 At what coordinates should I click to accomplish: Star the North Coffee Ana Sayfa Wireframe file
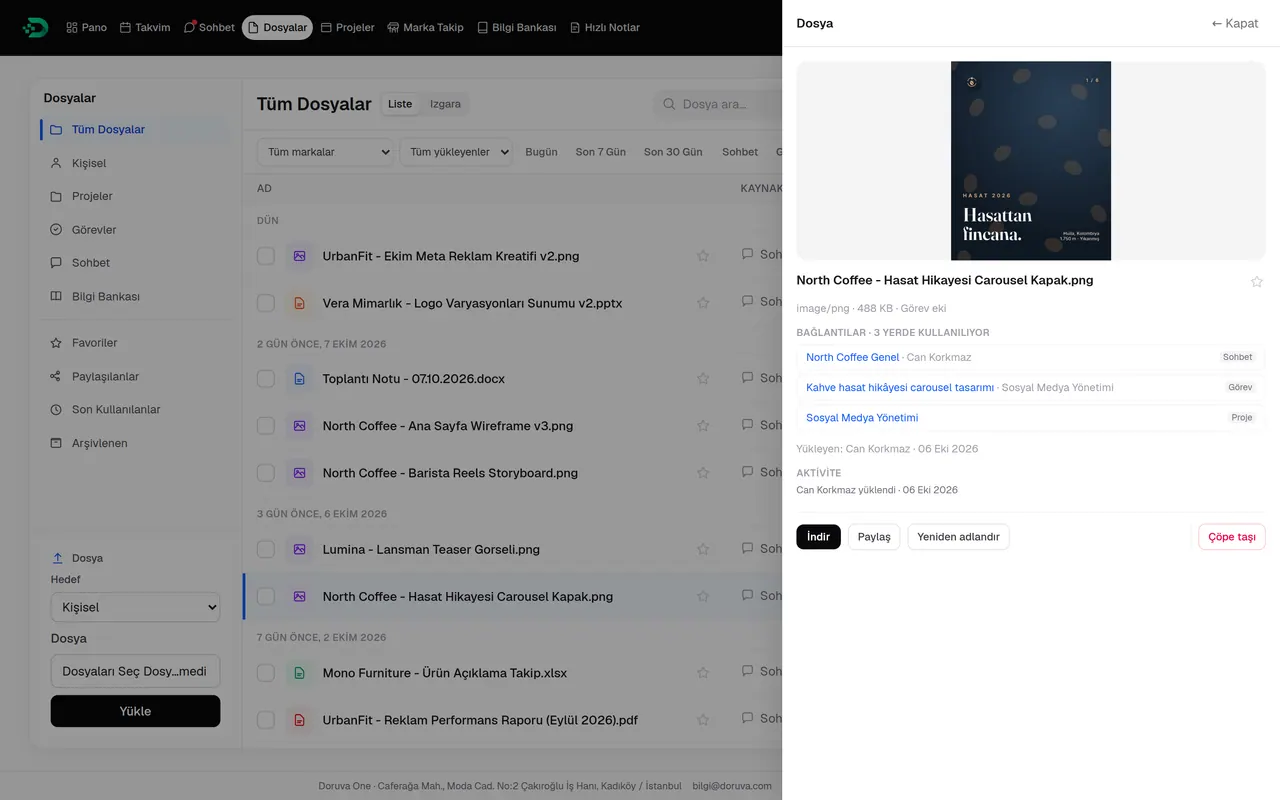703,426
